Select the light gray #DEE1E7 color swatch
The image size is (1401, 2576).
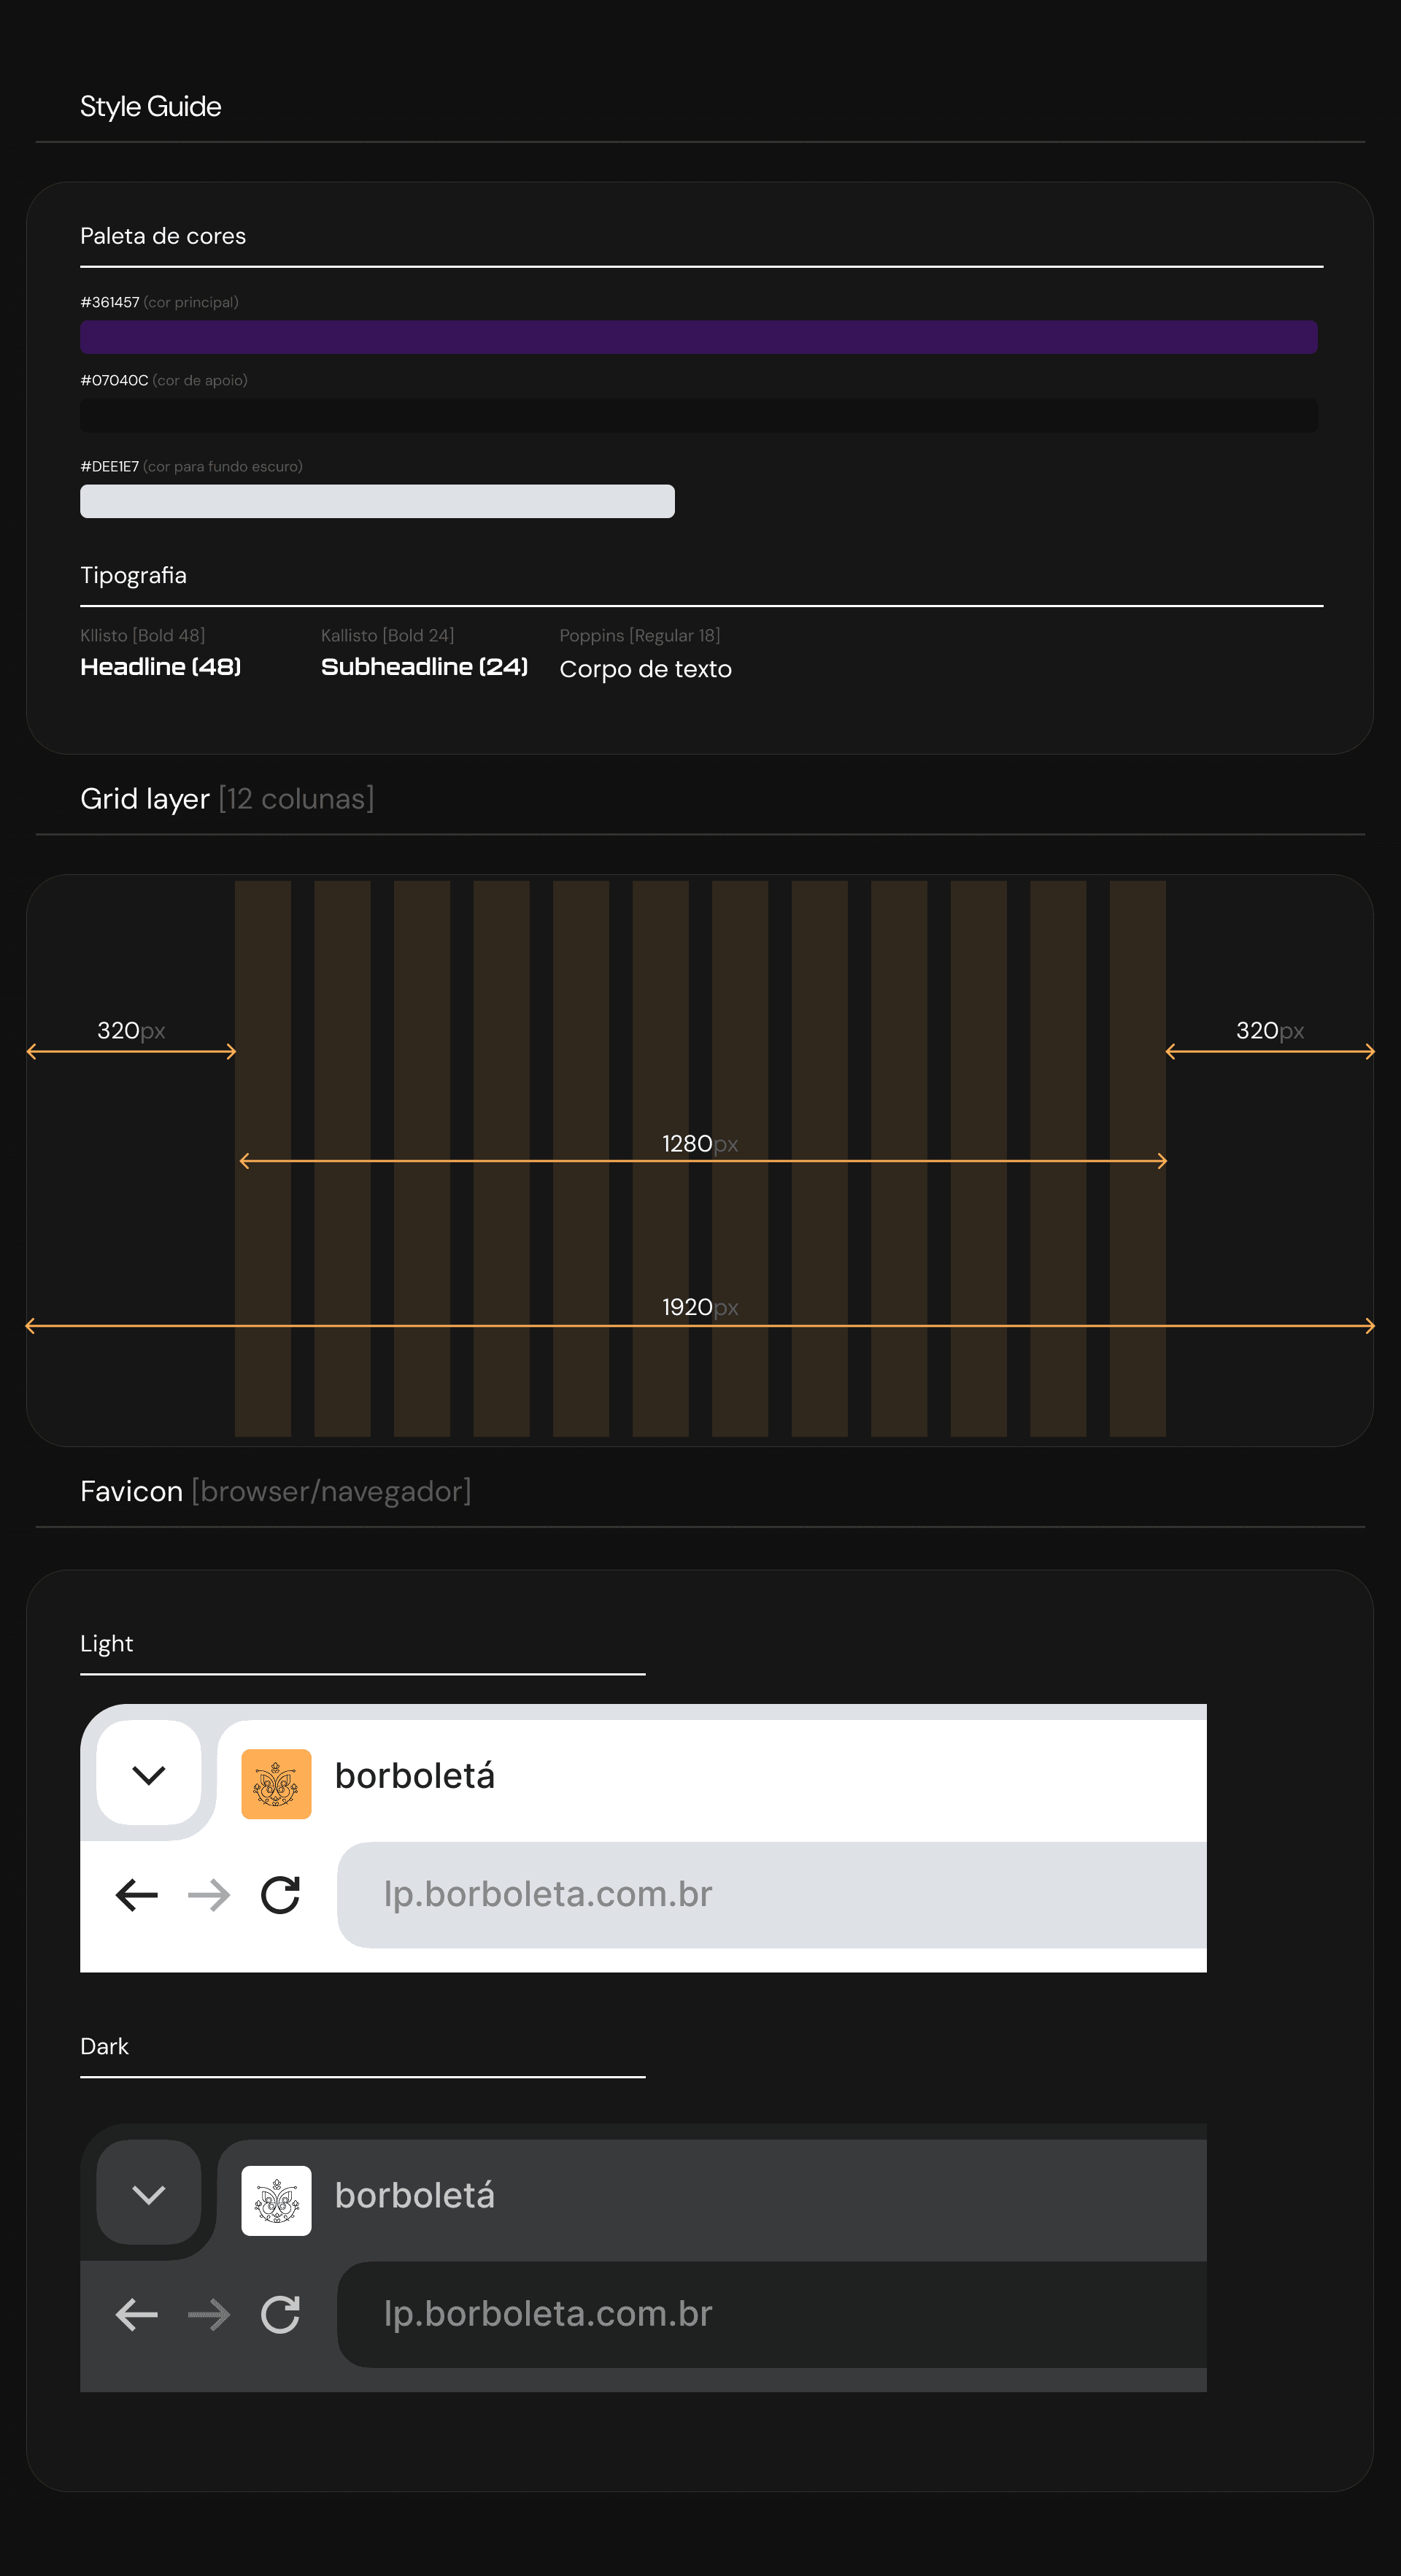pos(377,501)
